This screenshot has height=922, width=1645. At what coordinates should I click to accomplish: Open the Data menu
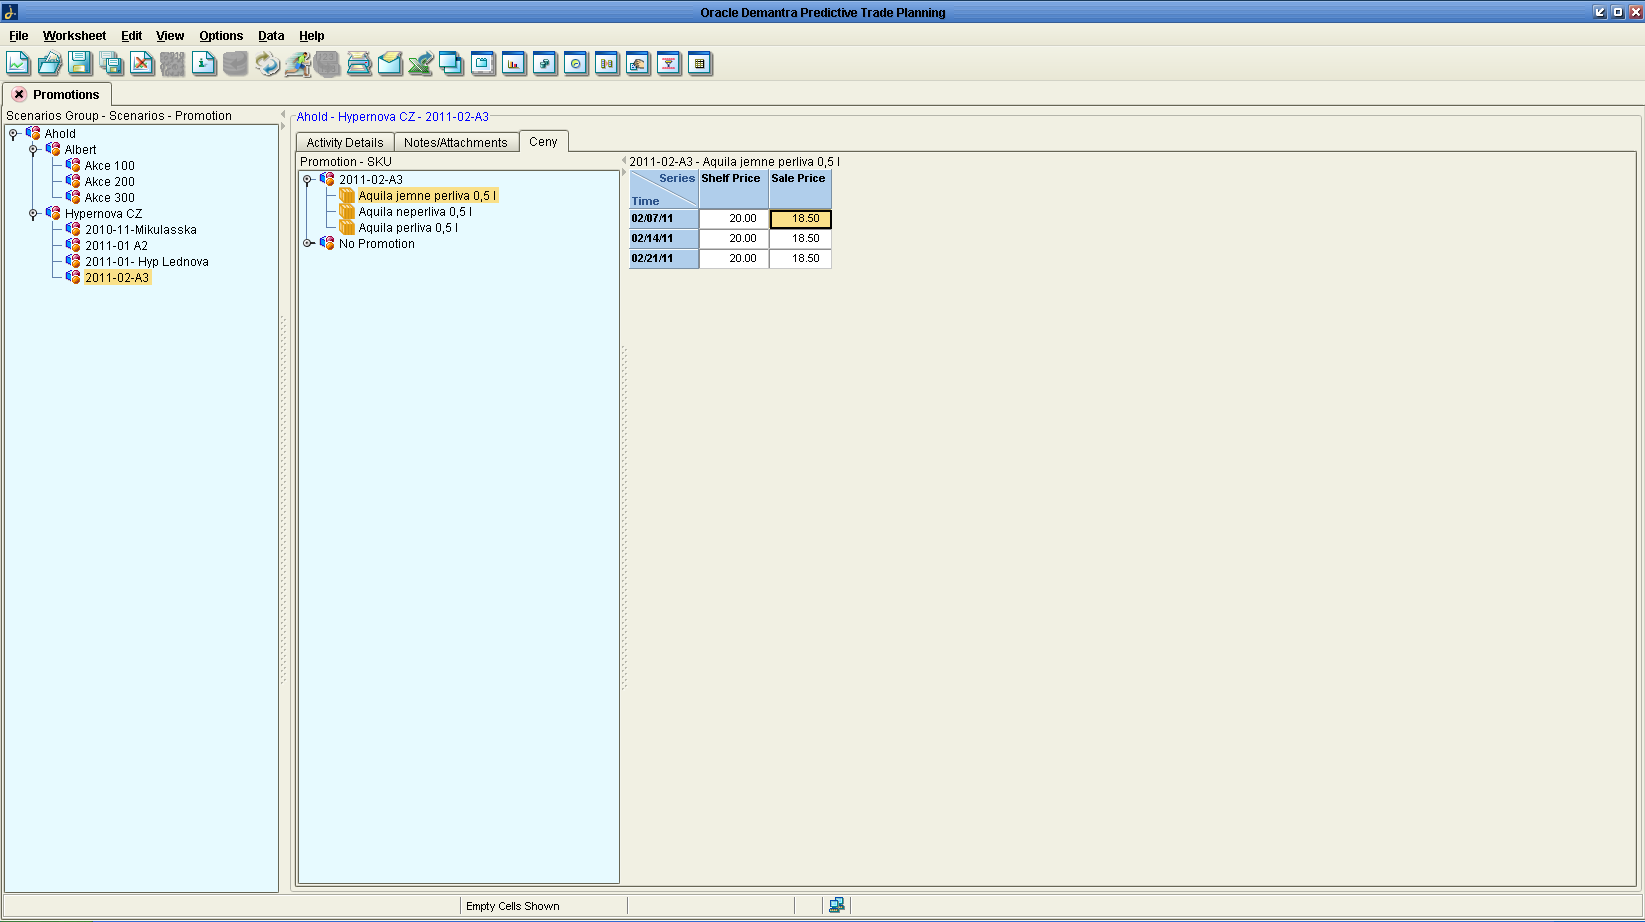coord(271,35)
